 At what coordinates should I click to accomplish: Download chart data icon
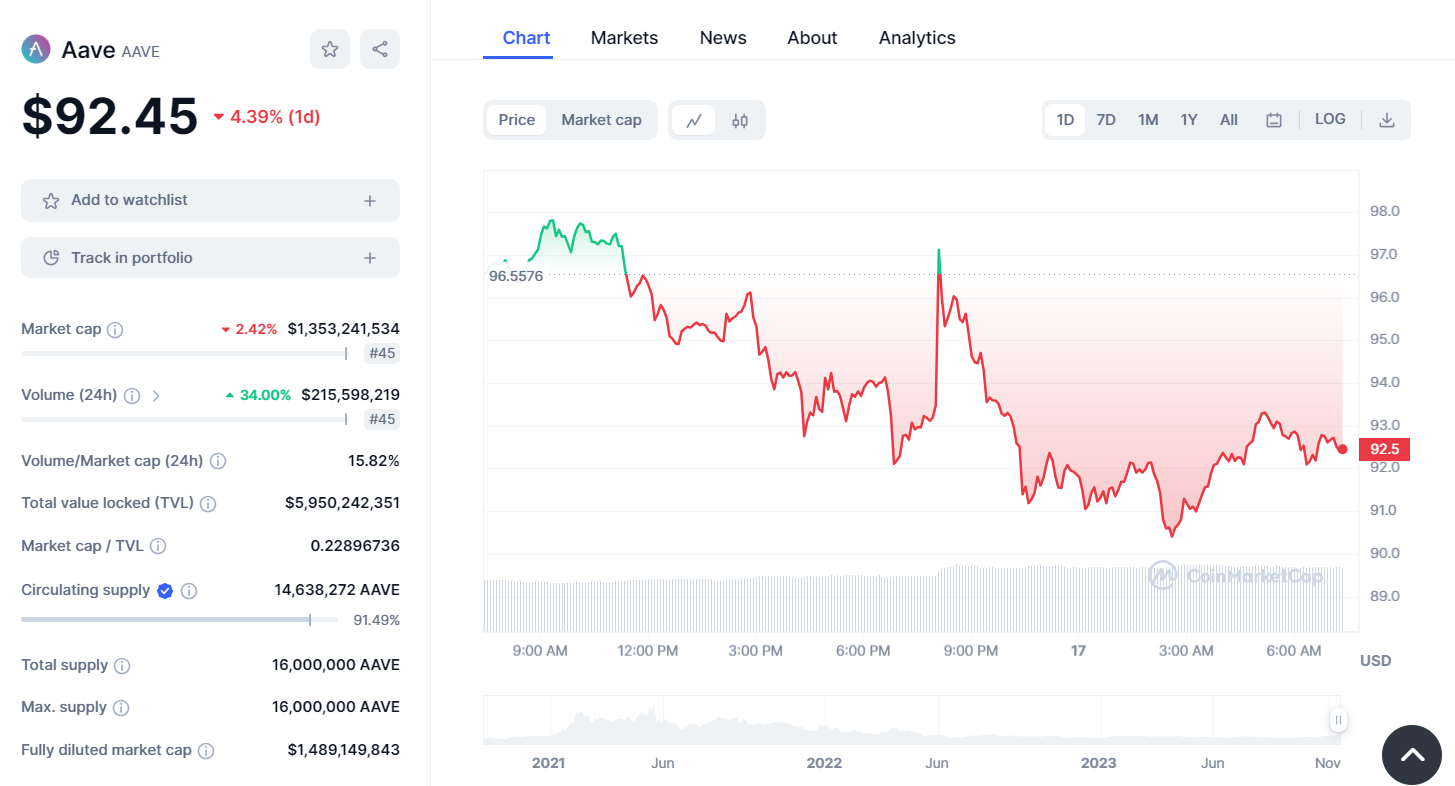[1387, 120]
